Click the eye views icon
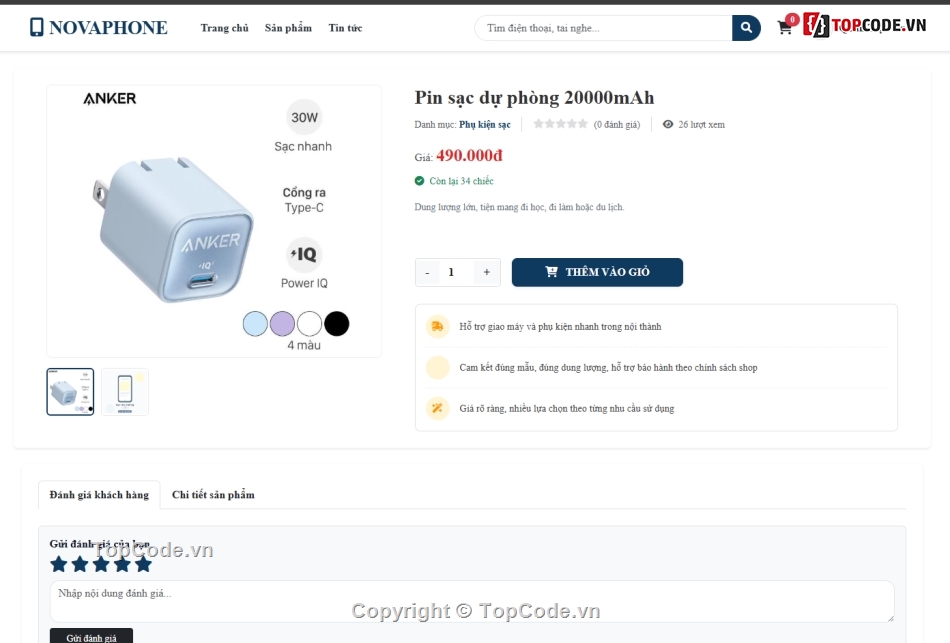The width and height of the screenshot is (950, 643). [x=668, y=124]
